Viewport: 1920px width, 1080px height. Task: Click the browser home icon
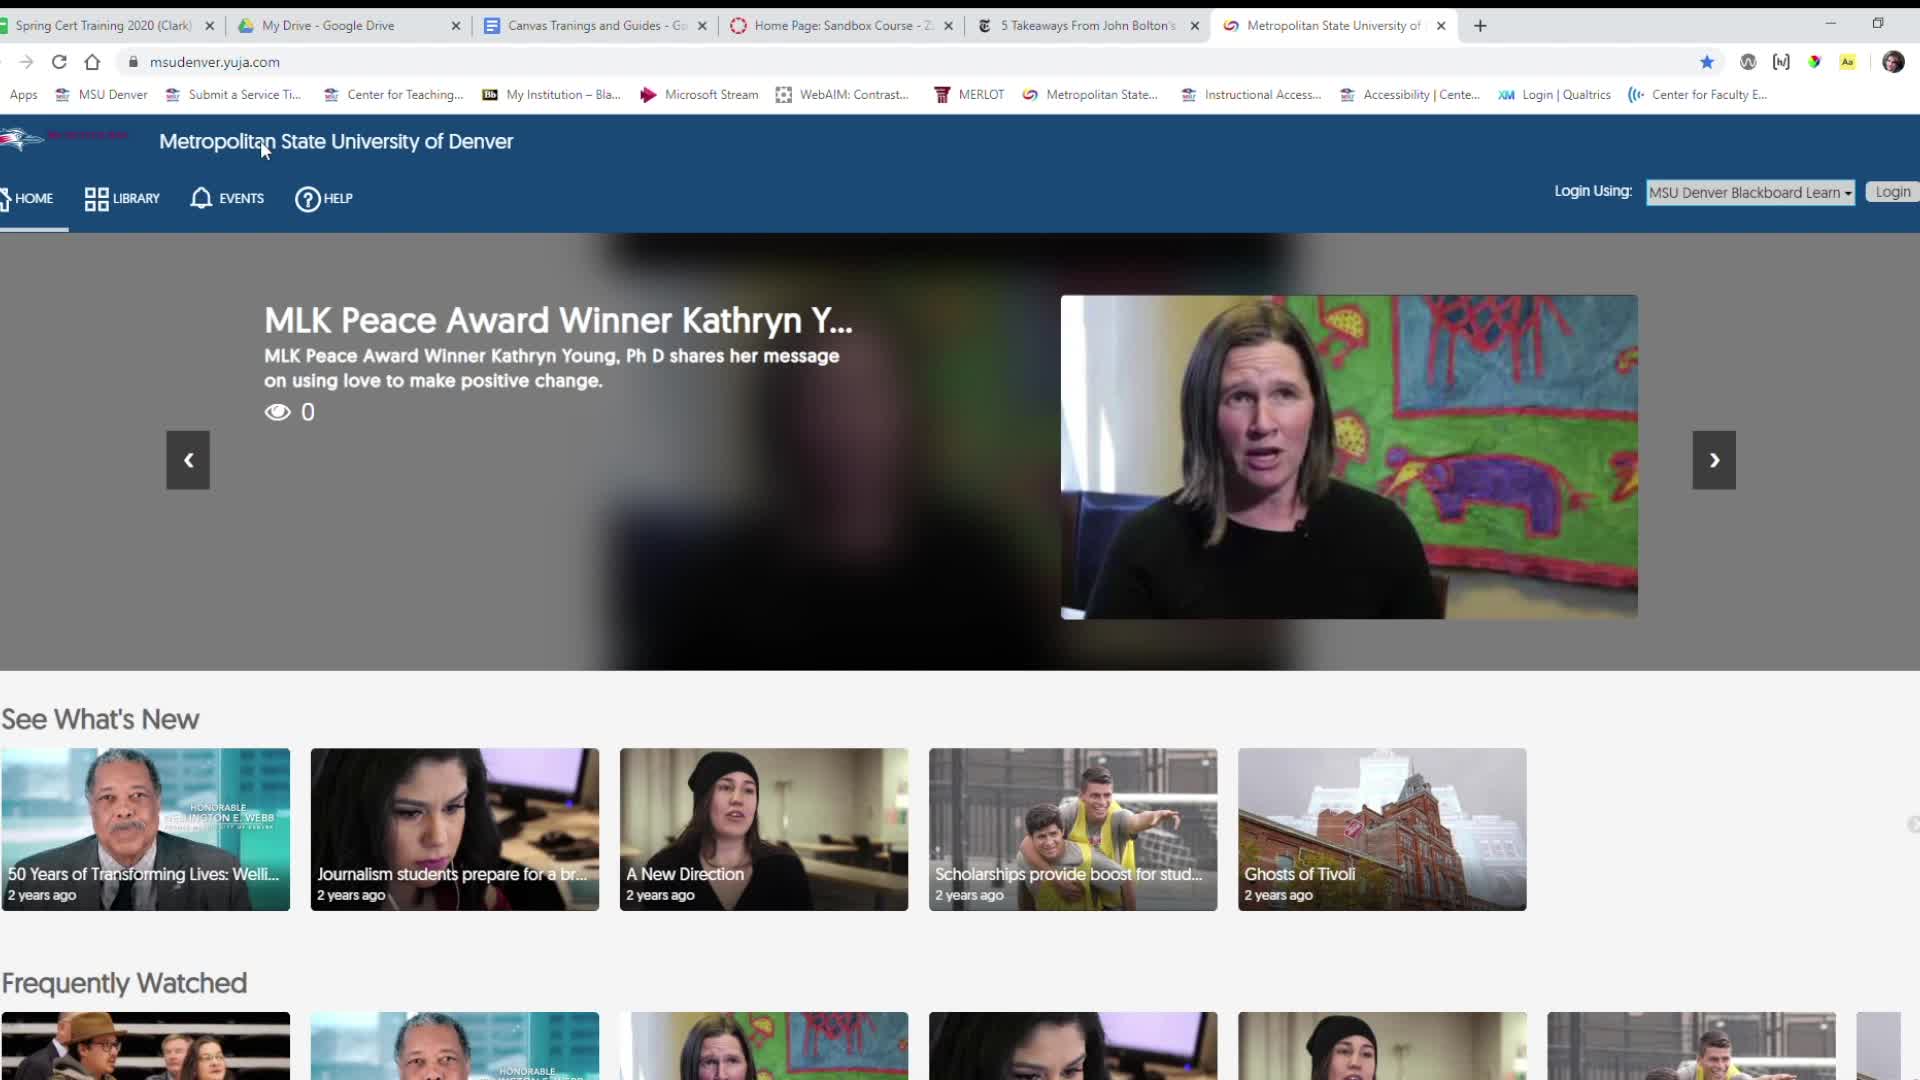[x=92, y=62]
